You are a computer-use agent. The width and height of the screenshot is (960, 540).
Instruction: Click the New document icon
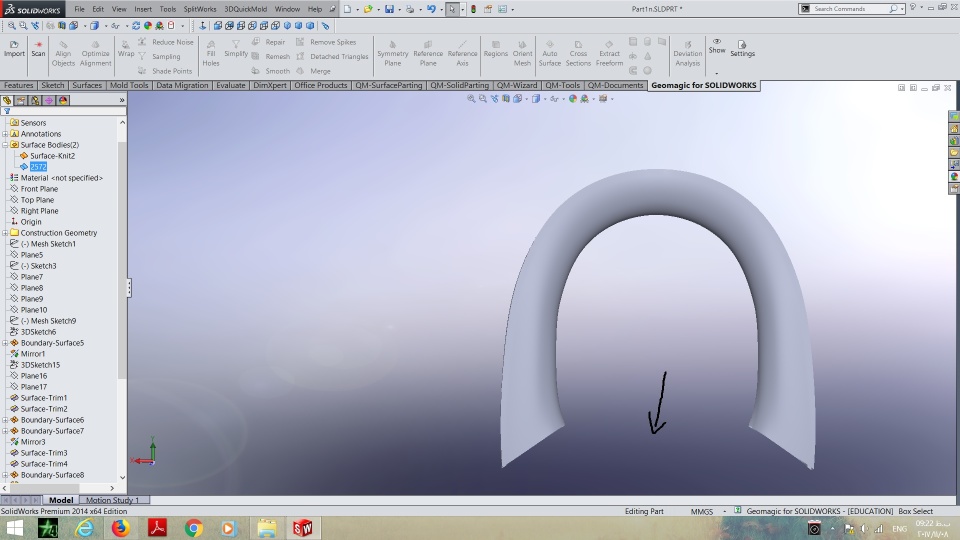347,9
